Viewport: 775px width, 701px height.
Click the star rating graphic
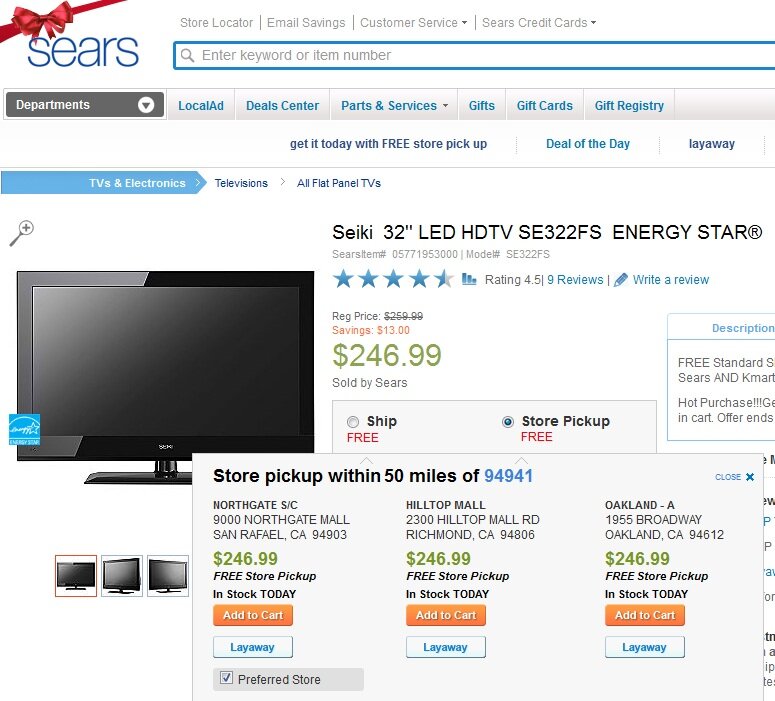(x=393, y=279)
